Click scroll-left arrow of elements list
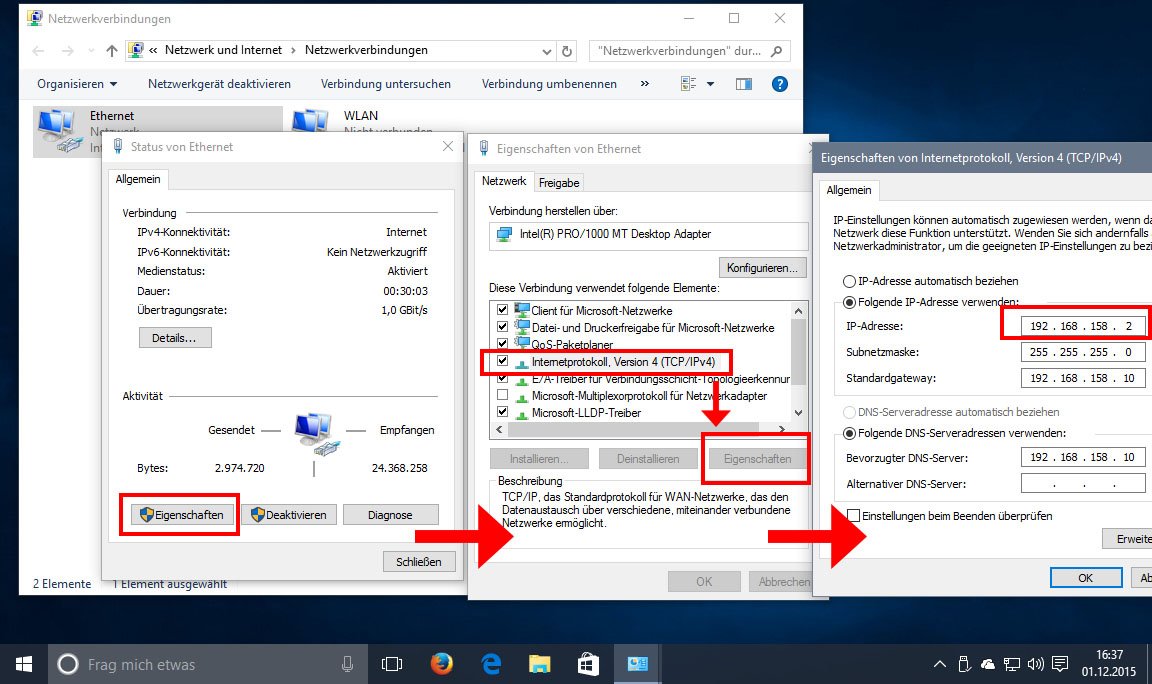Viewport: 1152px width, 684px height. tap(500, 429)
